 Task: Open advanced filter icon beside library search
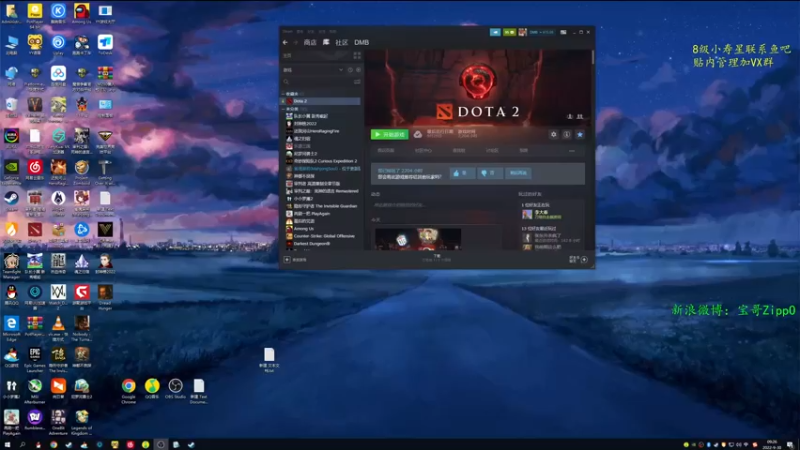(357, 82)
